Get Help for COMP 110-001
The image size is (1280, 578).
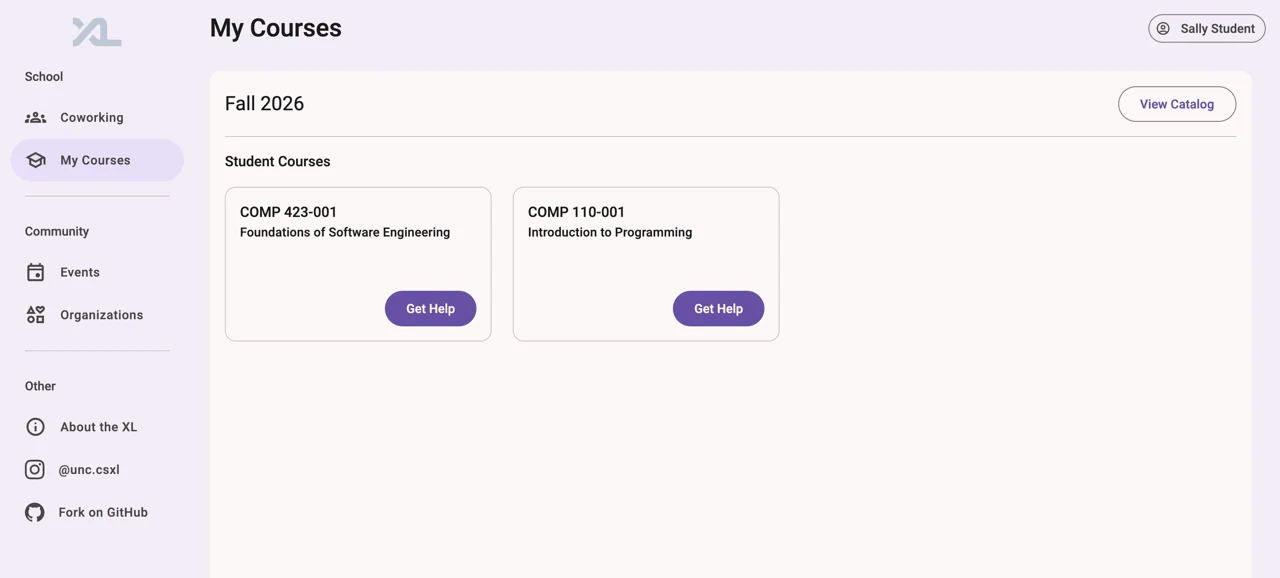[x=718, y=309]
